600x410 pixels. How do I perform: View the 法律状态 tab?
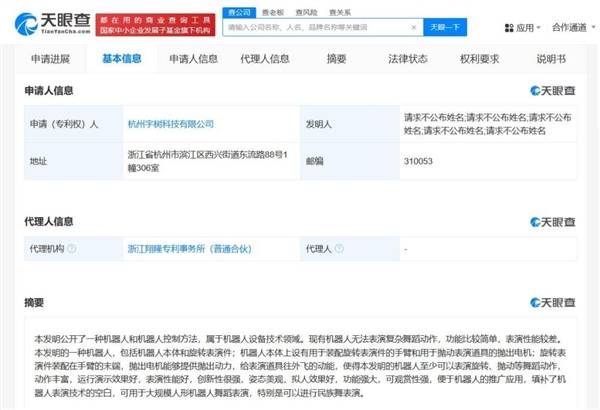point(408,59)
